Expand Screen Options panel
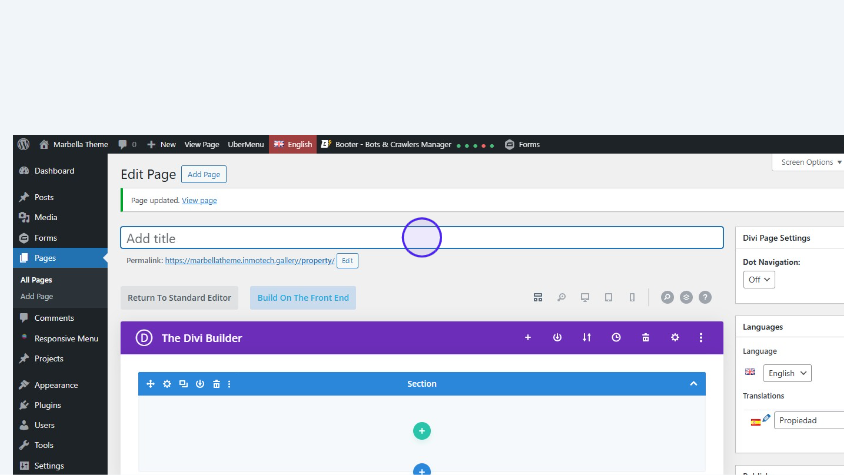The image size is (844, 475). pos(810,162)
